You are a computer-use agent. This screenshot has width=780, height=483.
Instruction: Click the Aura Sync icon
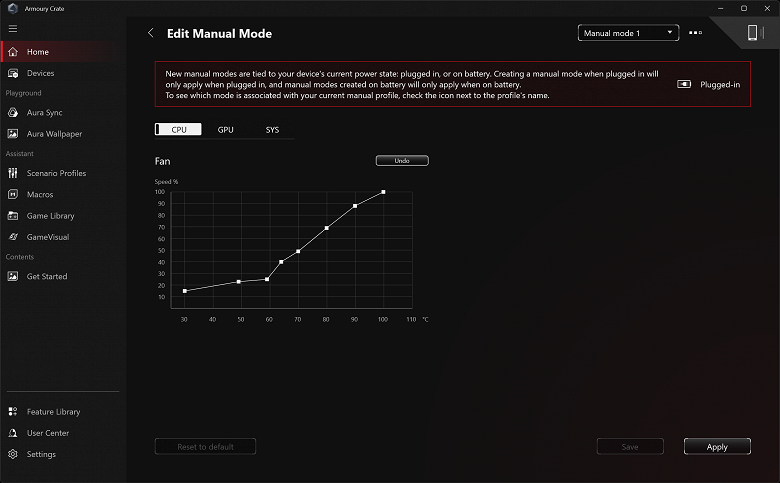[x=13, y=112]
